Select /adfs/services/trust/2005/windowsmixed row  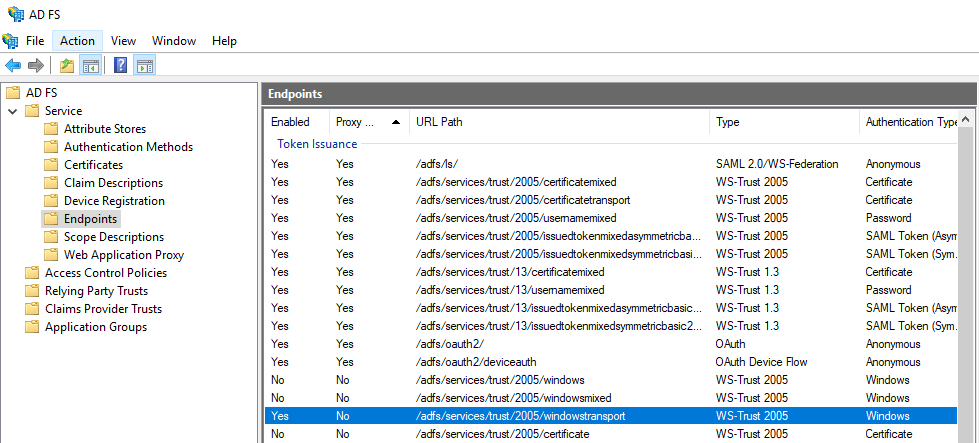[x=611, y=398]
